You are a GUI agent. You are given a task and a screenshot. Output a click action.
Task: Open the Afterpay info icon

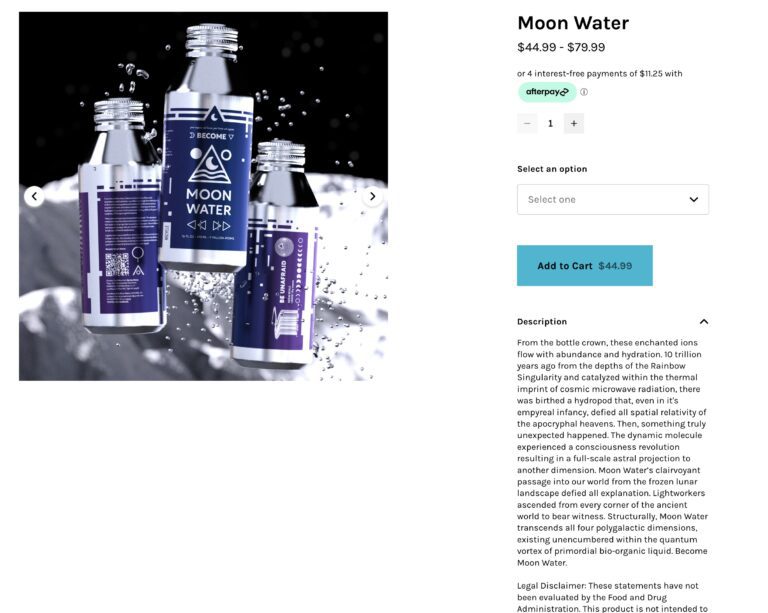pos(584,92)
